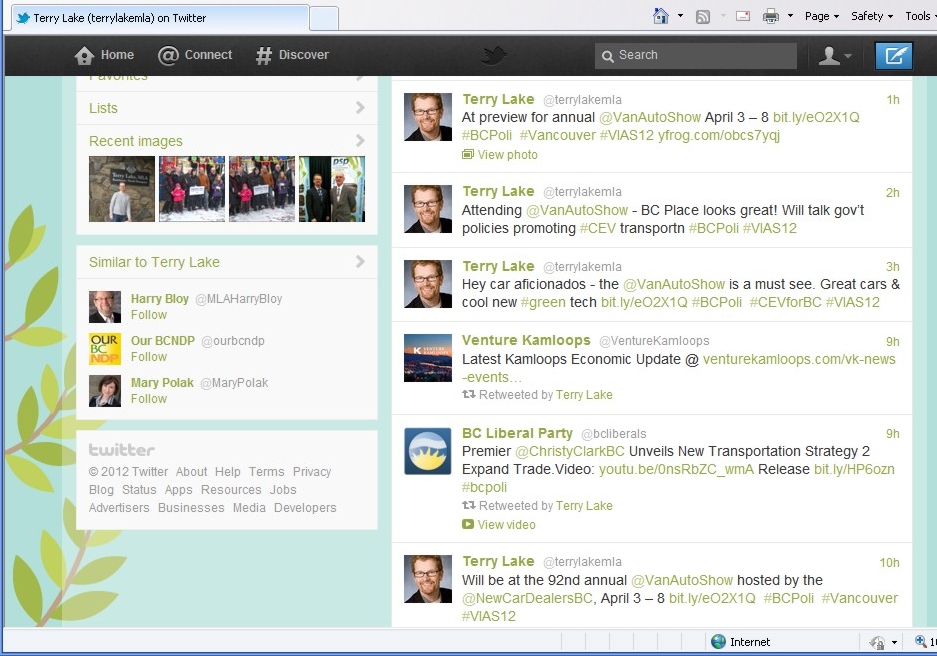Open a new blank browser tab
The image size is (937, 656).
coord(324,19)
